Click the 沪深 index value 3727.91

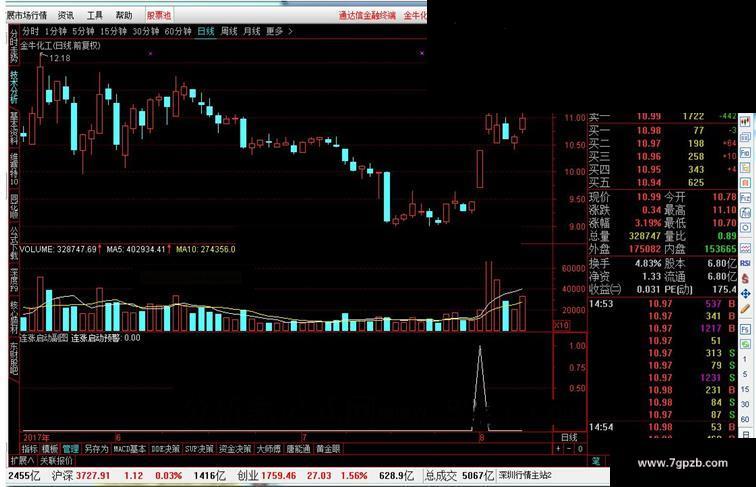click(x=93, y=475)
